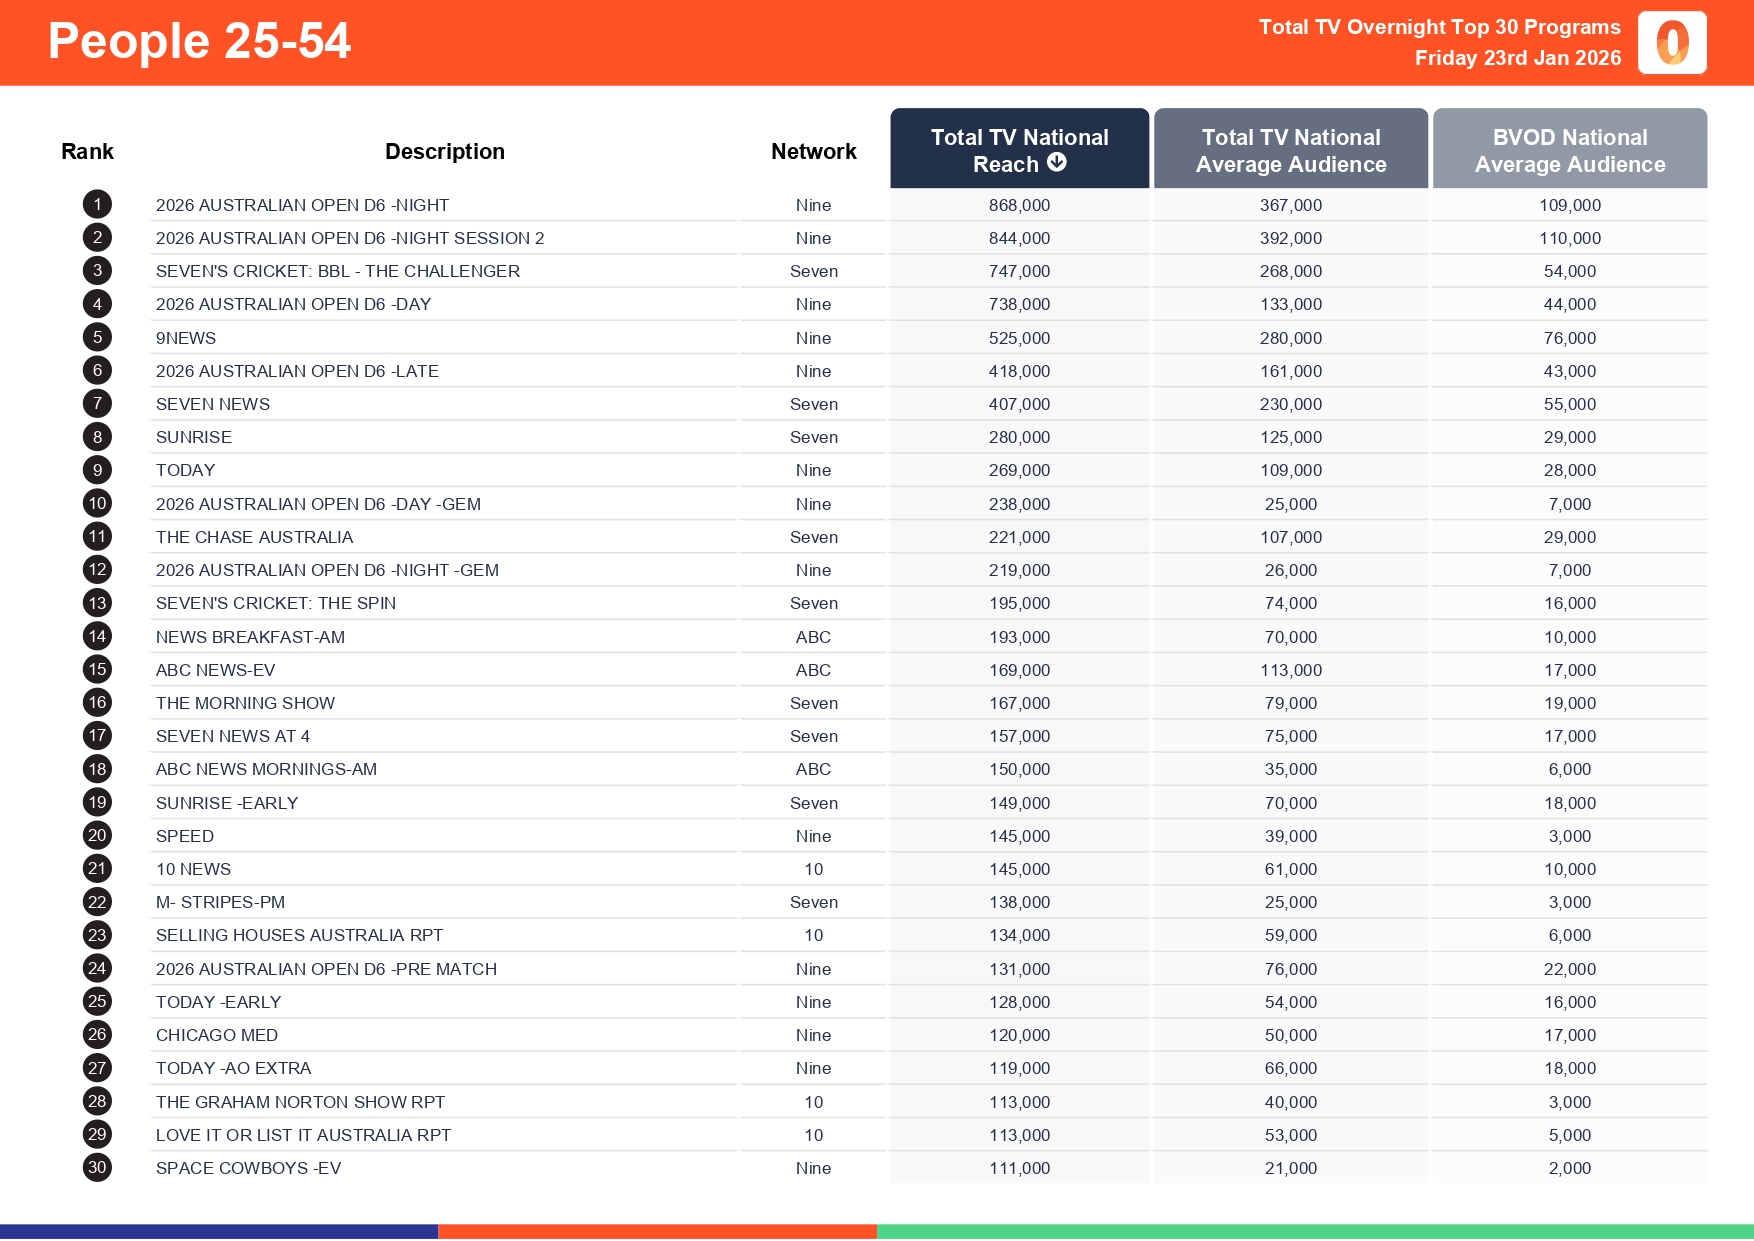Select the rank 1 badge icon
Image resolution: width=1754 pixels, height=1241 pixels.
(96, 204)
